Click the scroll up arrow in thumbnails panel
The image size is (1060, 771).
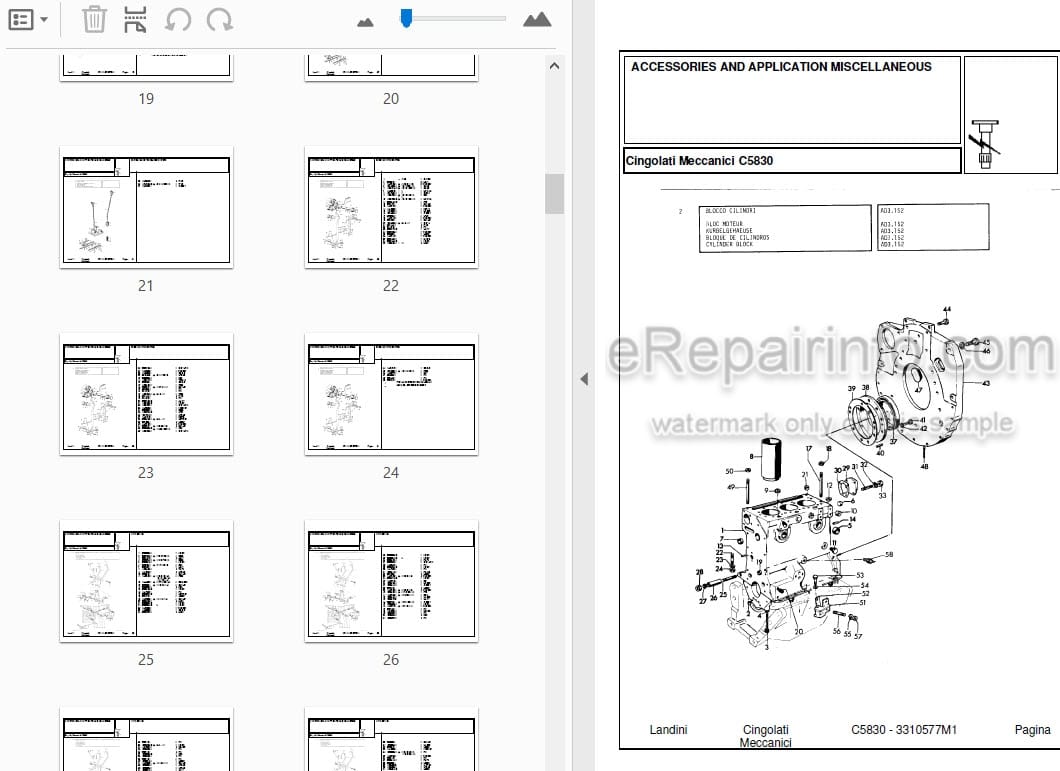click(554, 66)
